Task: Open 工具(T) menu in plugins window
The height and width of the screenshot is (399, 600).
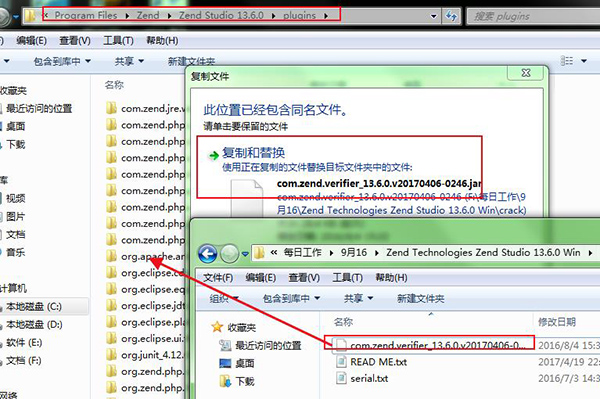Action: click(x=118, y=41)
